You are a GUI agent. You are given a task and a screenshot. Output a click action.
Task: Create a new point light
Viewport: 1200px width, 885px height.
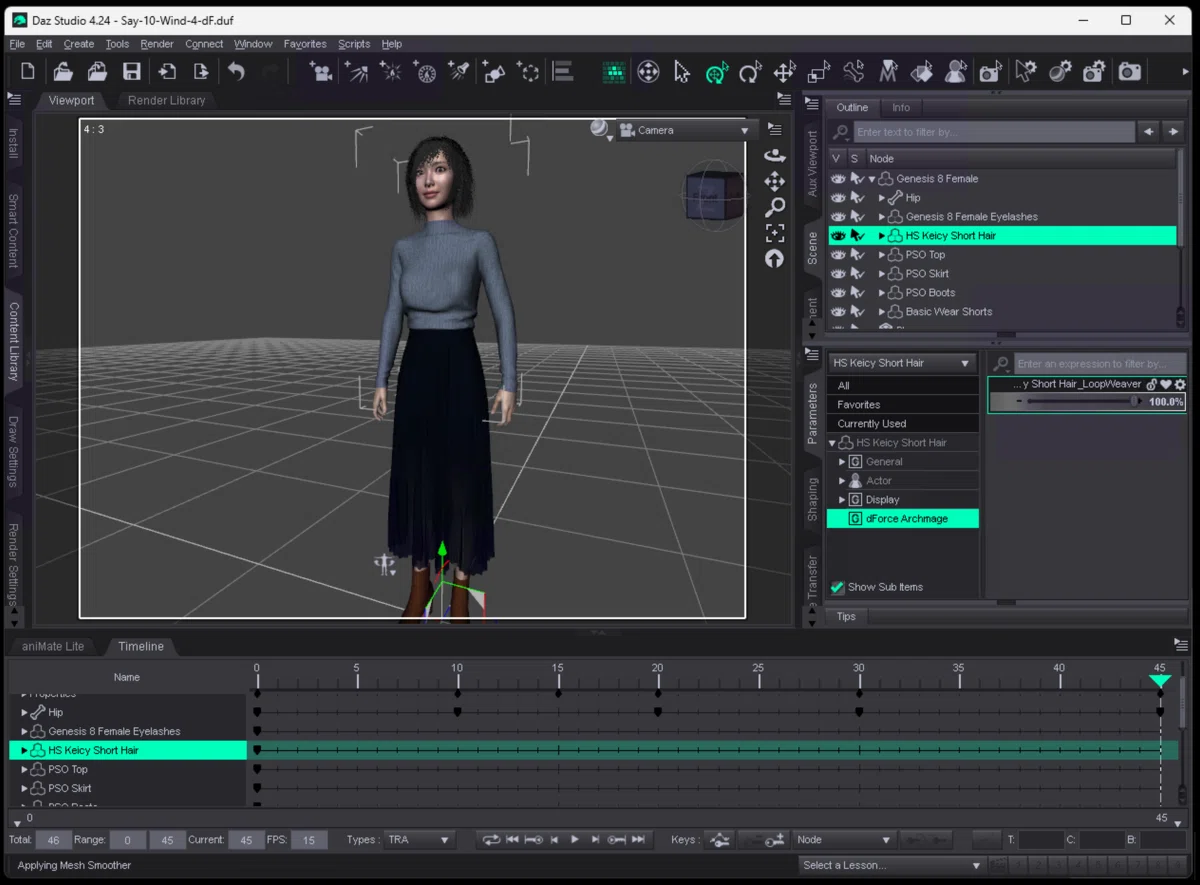click(390, 72)
